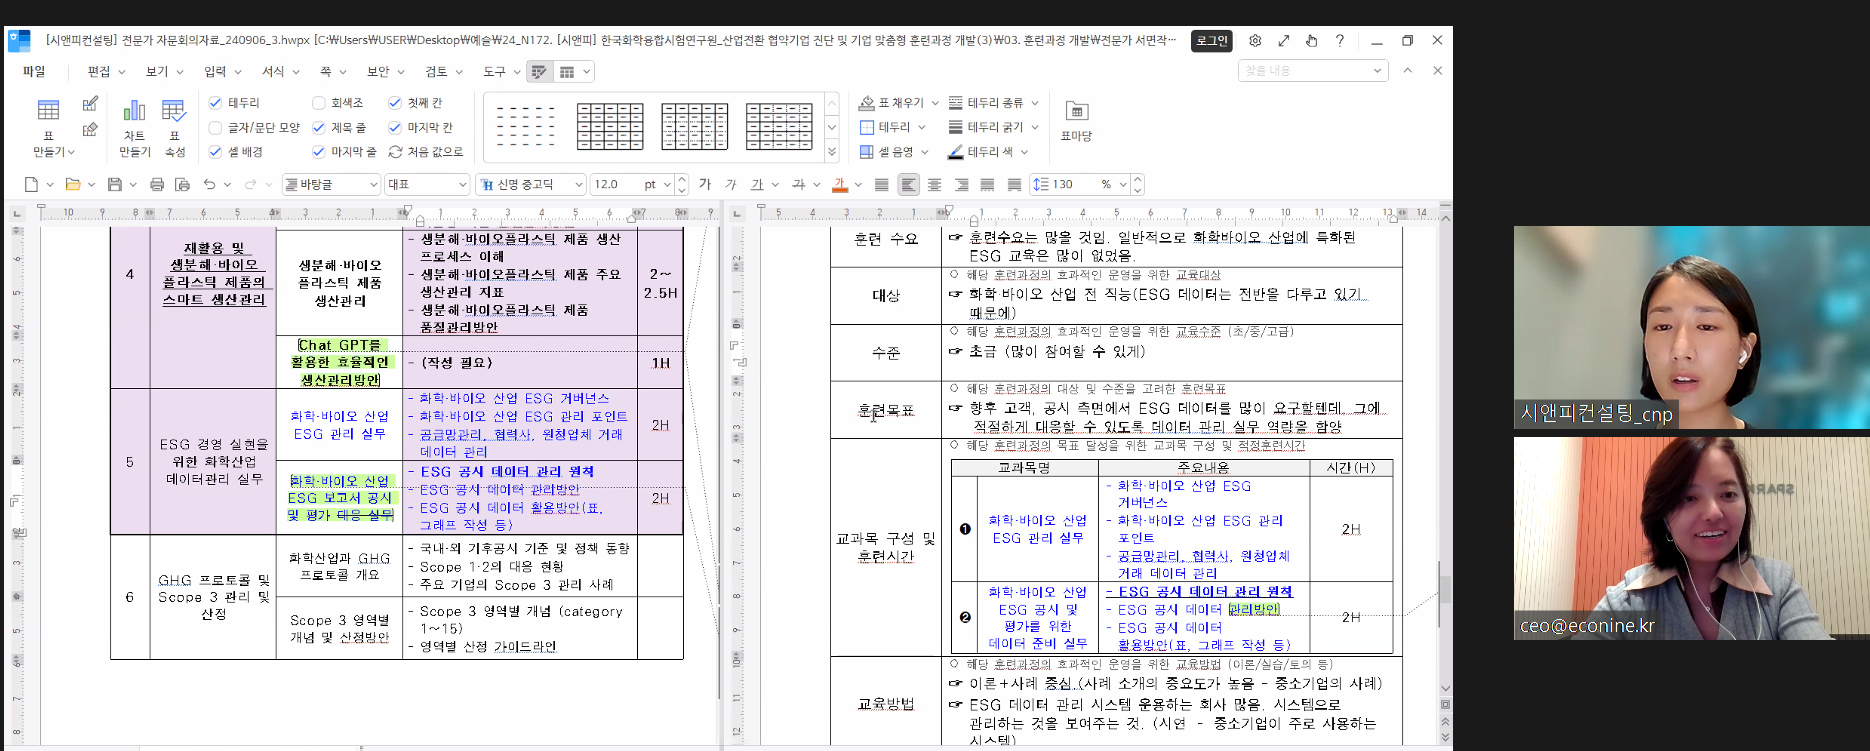Expand 테두리 굵기 dropdown
This screenshot has height=751, width=1870.
coord(1035,127)
